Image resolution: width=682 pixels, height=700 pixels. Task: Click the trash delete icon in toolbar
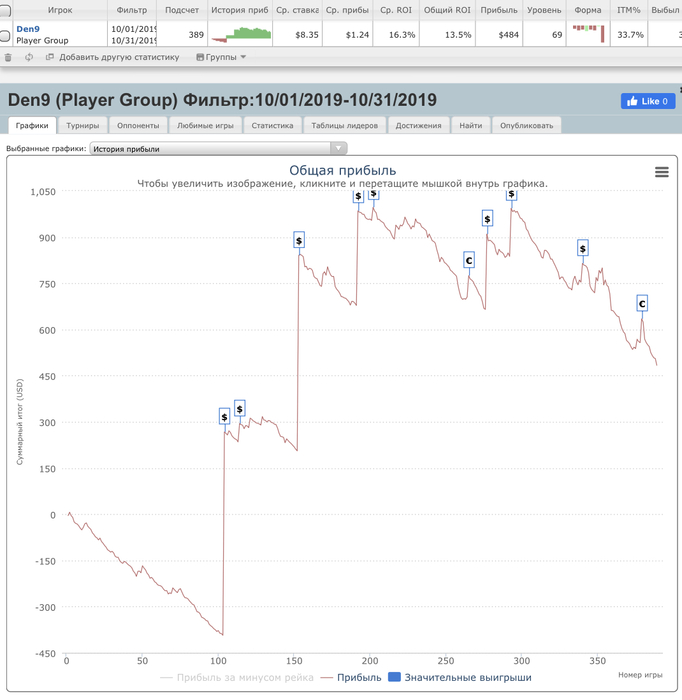tap(8, 57)
